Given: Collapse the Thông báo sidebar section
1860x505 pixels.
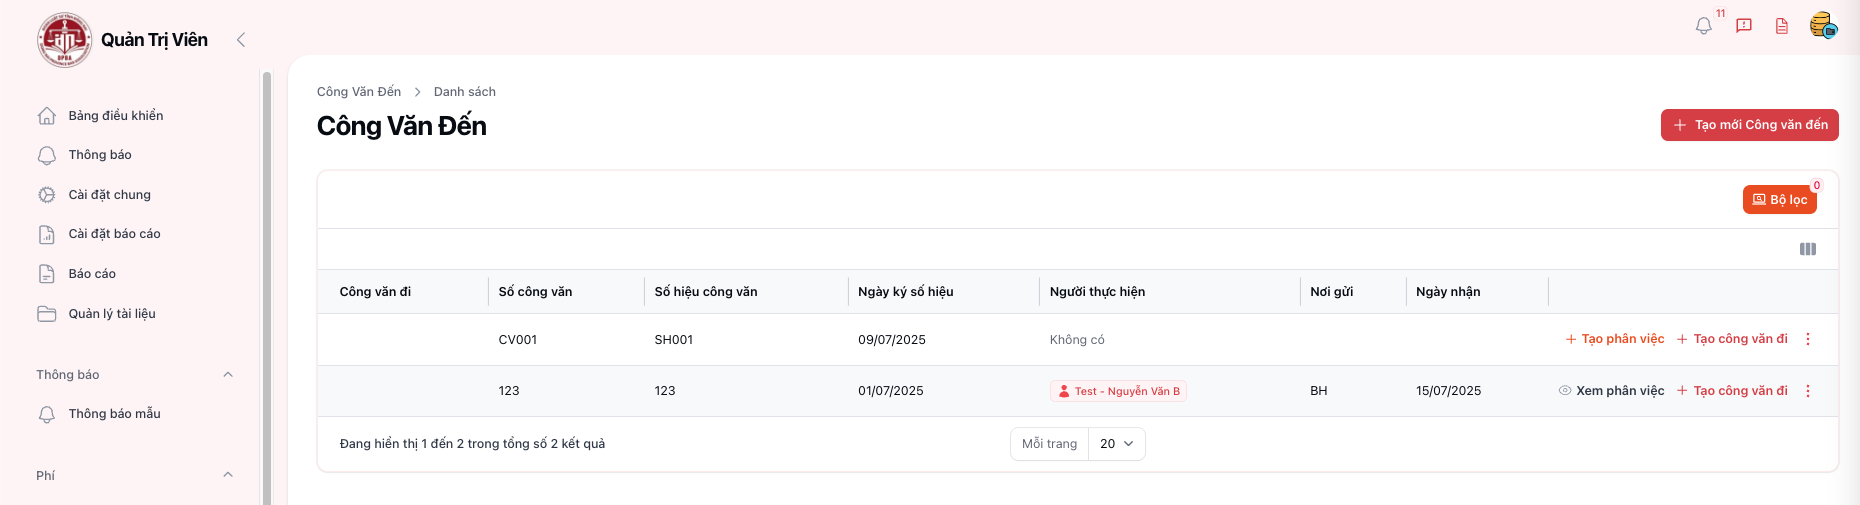Looking at the screenshot, I should (228, 375).
